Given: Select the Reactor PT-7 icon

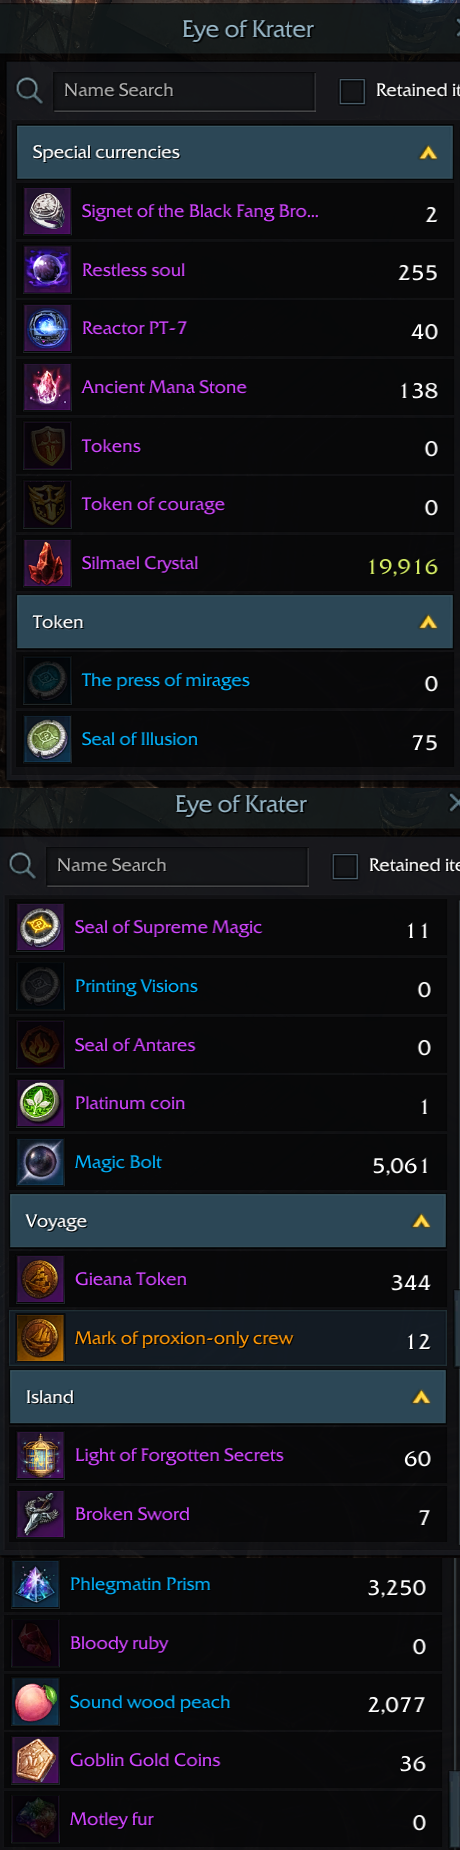Looking at the screenshot, I should click(x=47, y=328).
